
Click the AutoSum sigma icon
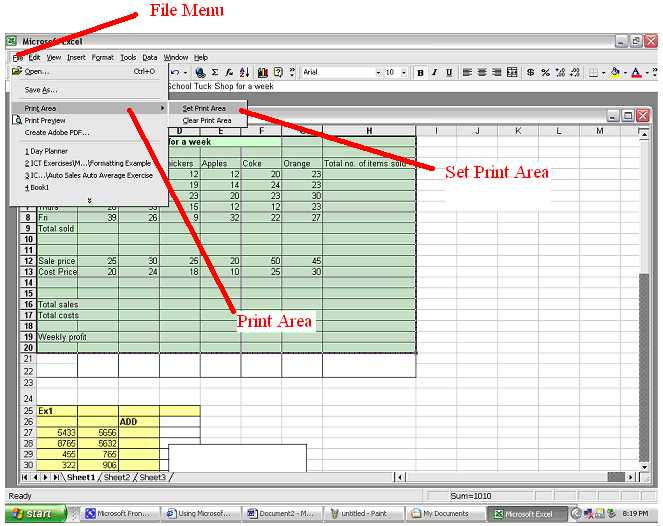(x=215, y=72)
